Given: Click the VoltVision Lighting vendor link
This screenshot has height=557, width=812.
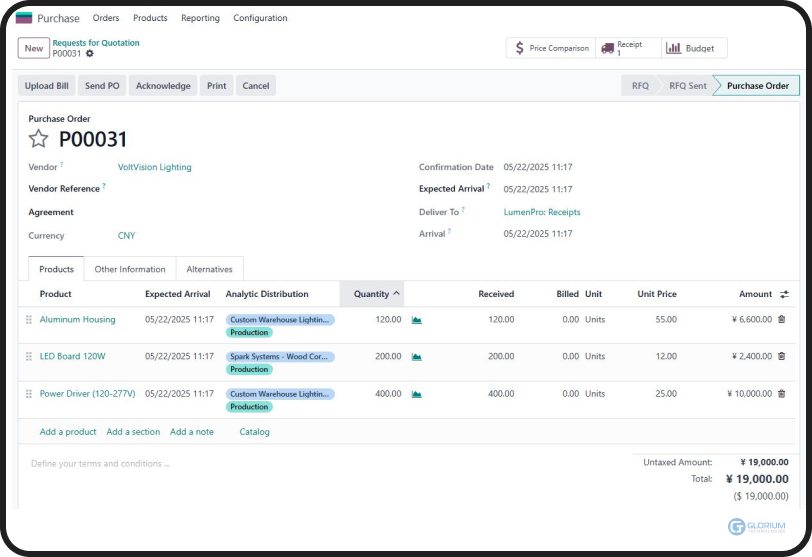Looking at the screenshot, I should (x=154, y=167).
